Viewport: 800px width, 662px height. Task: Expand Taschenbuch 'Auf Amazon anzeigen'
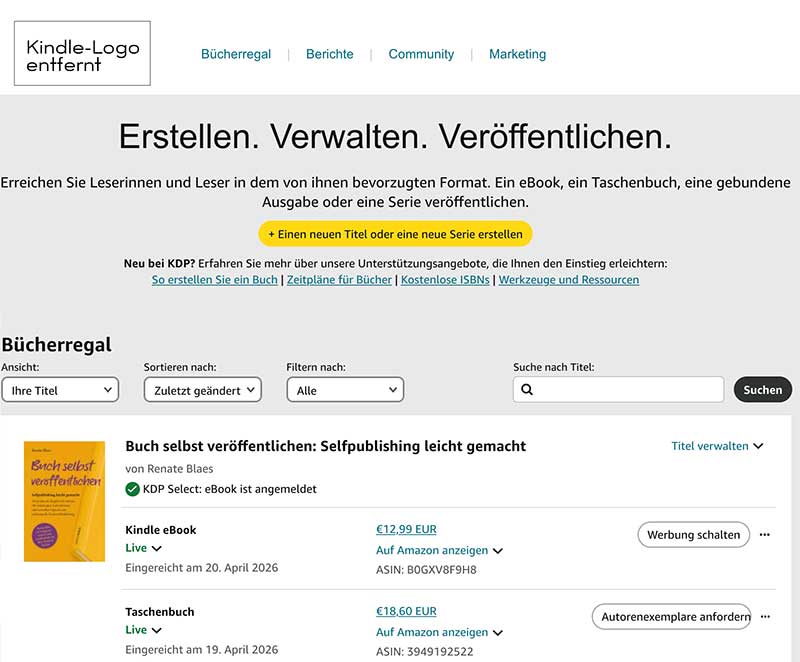coord(439,632)
